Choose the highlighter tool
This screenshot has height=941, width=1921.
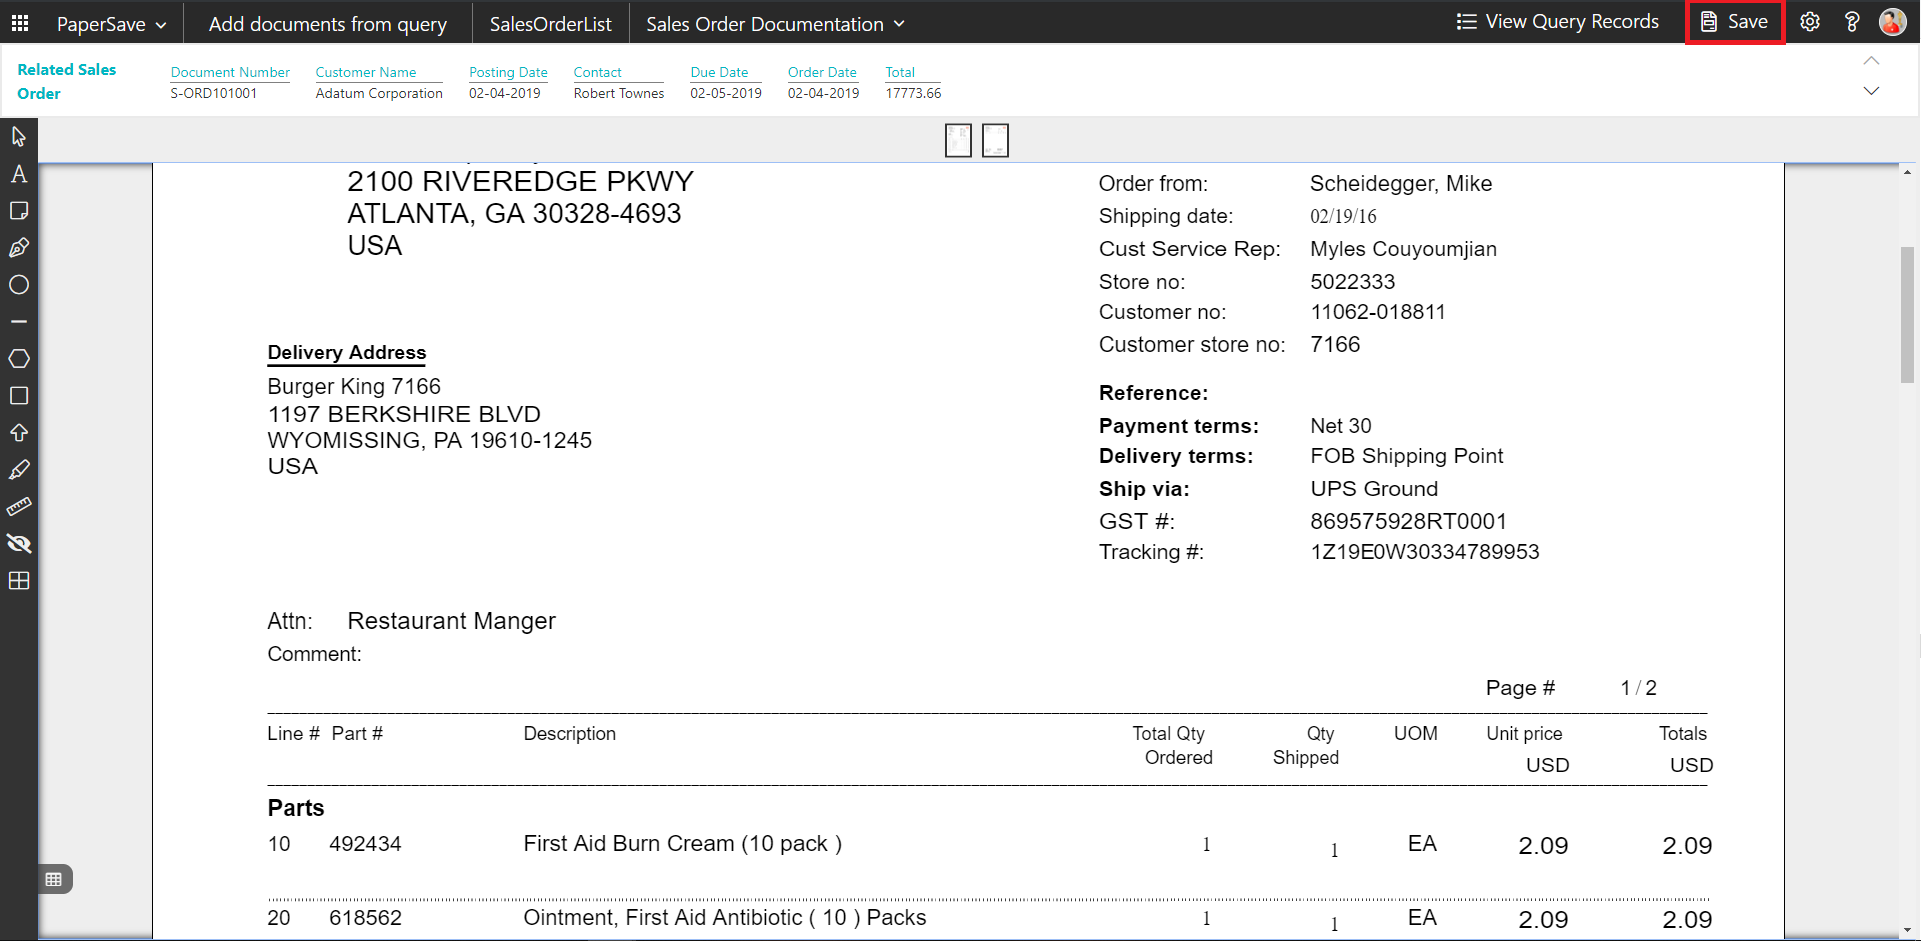[x=18, y=470]
